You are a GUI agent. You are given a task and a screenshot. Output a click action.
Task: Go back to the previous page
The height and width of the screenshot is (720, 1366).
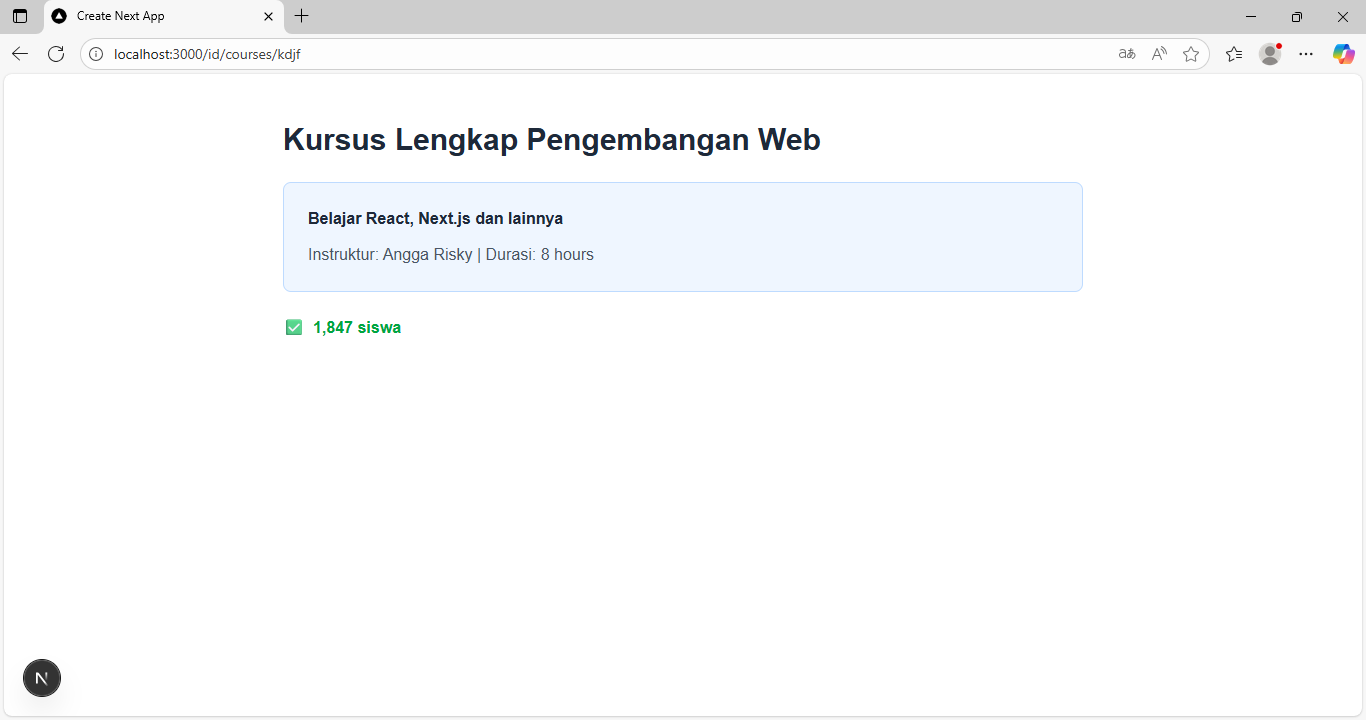point(20,54)
